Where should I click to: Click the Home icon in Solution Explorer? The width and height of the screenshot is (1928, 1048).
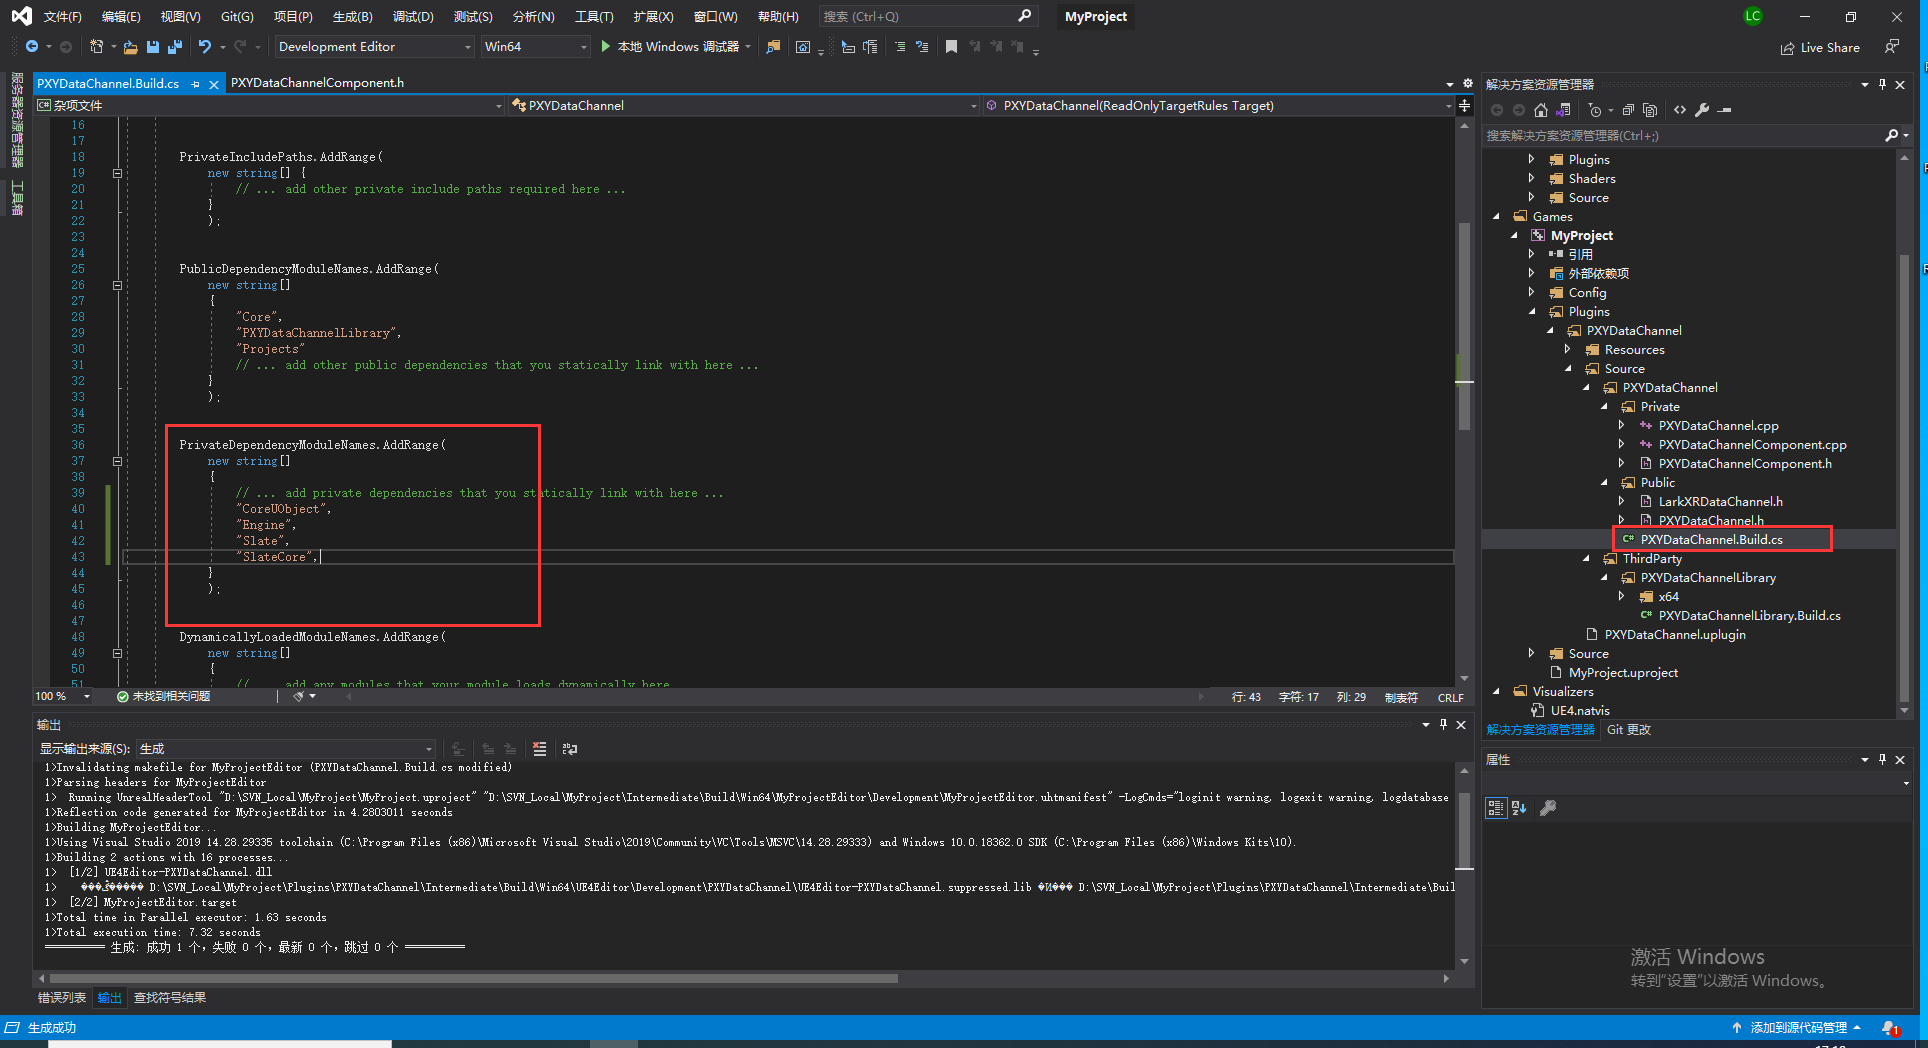[x=1541, y=110]
